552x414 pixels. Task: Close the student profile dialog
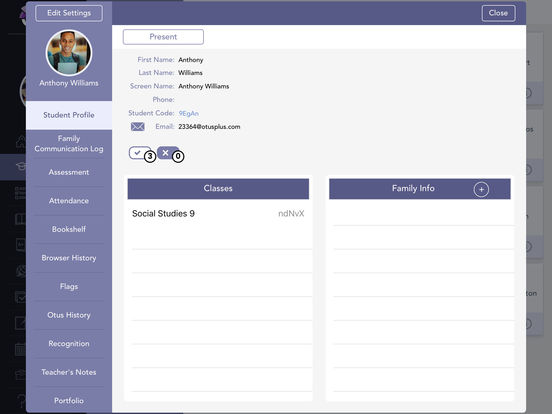pos(498,13)
